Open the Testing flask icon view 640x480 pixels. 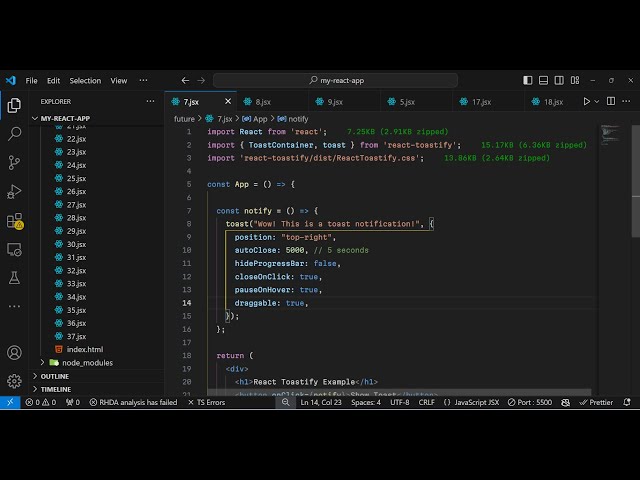[x=14, y=278]
